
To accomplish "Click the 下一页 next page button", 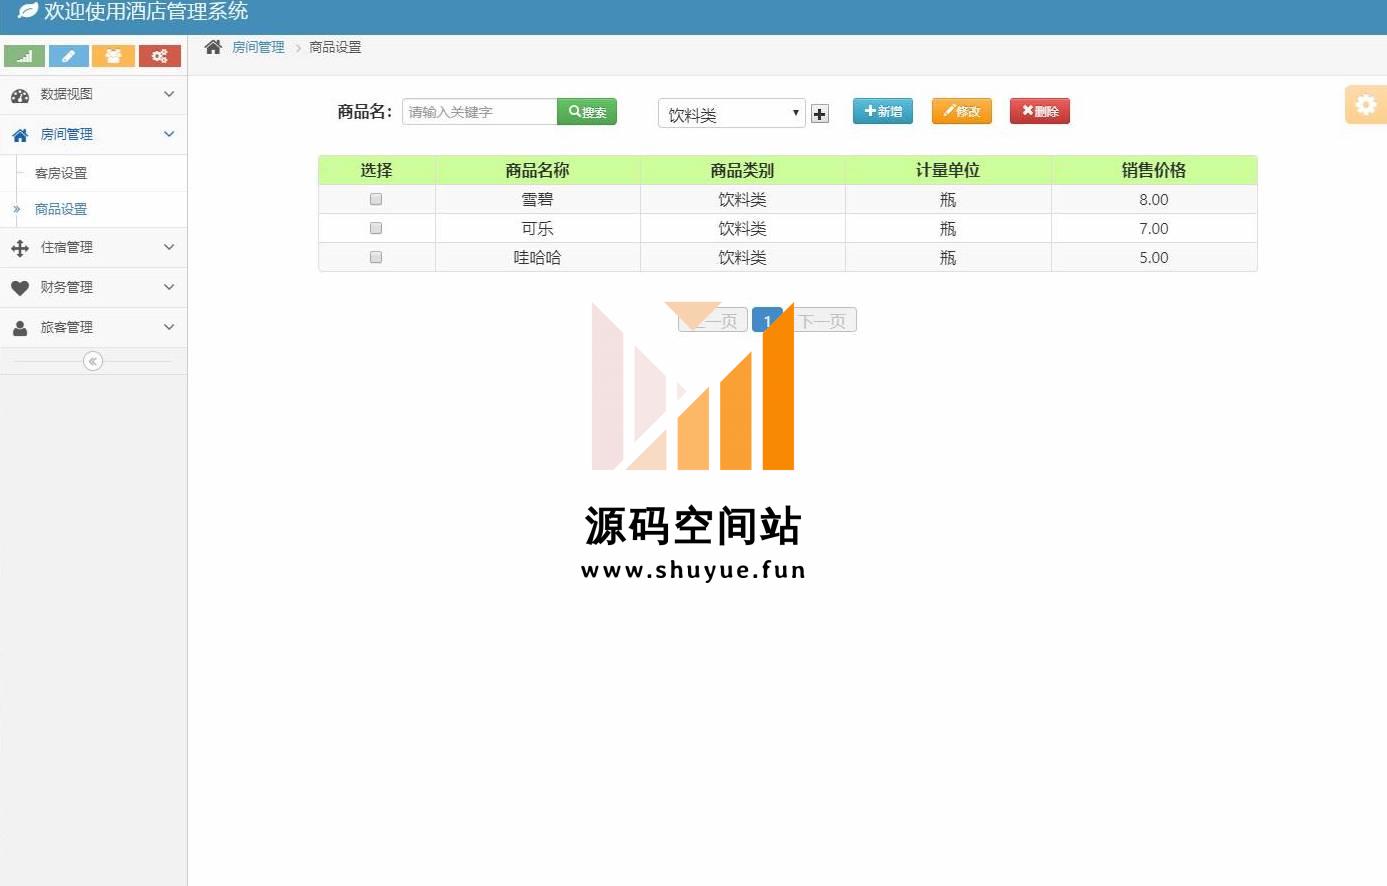I will tap(822, 320).
